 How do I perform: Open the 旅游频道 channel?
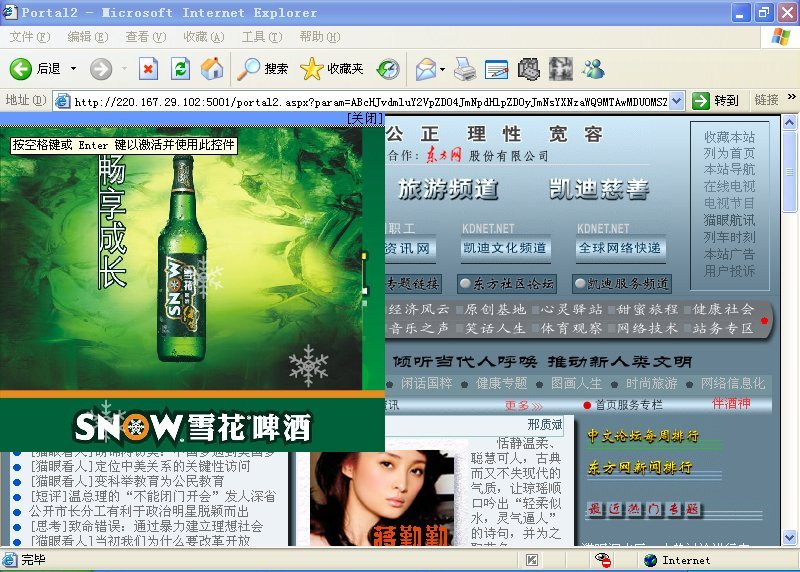point(447,189)
